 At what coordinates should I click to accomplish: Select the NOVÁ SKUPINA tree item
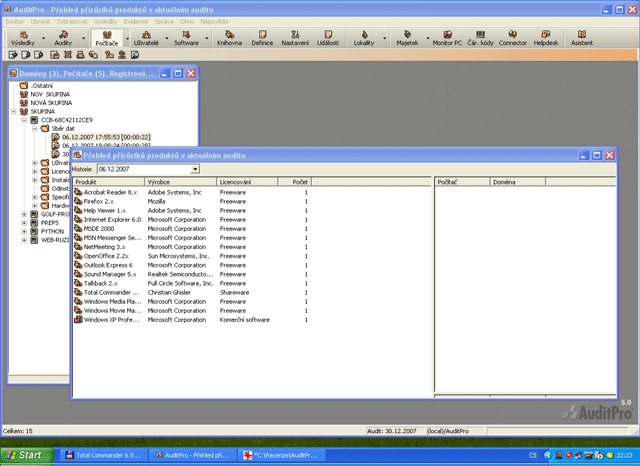pyautogui.click(x=51, y=103)
